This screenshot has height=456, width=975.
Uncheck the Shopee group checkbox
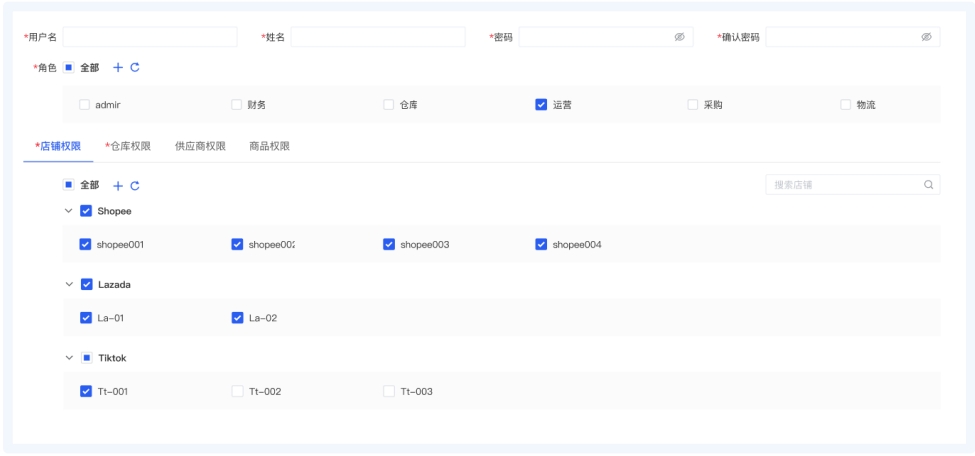86,211
